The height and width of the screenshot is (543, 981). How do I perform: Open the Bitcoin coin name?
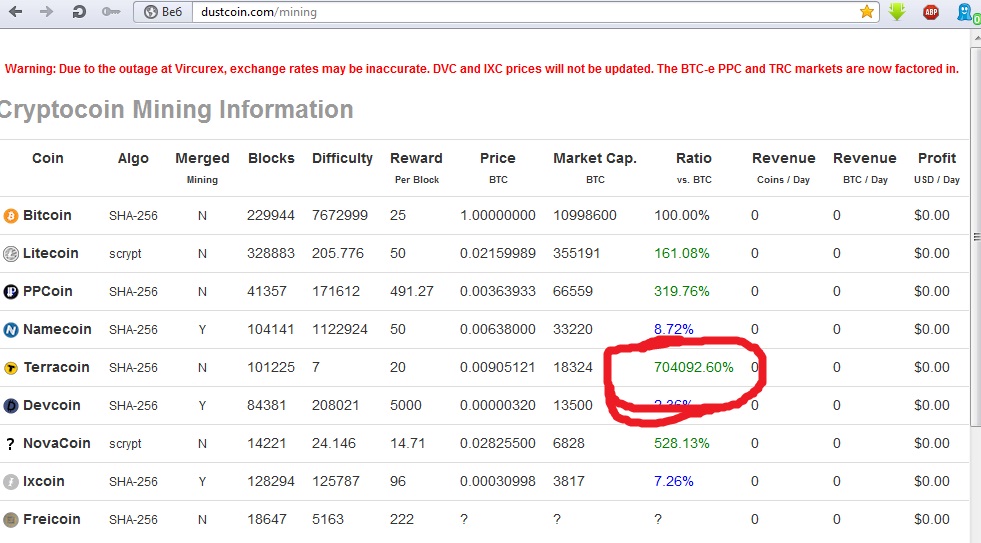[47, 215]
